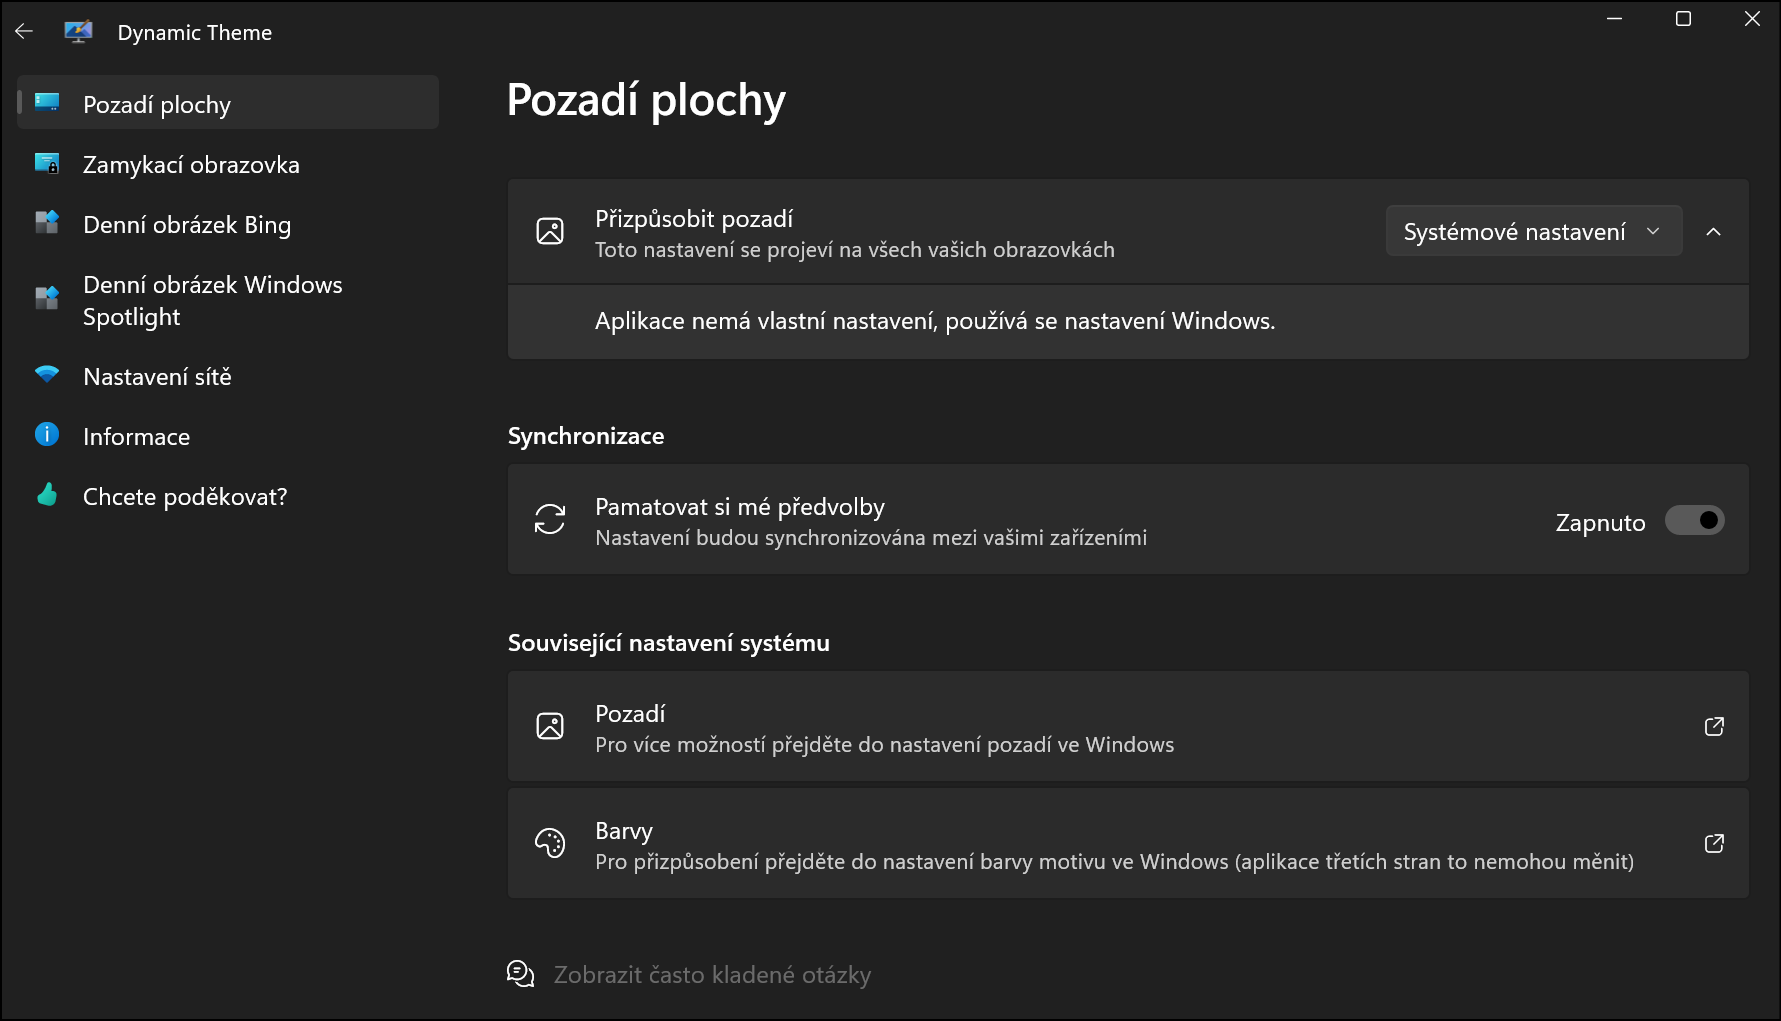Click the Pozadí Windows settings row

[1100, 727]
